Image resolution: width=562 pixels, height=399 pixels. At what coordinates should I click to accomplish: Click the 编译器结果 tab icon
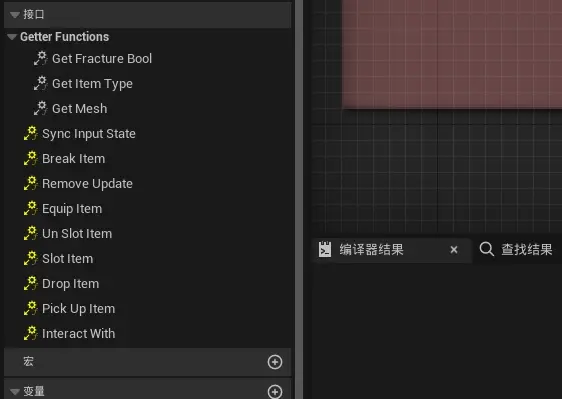click(325, 250)
